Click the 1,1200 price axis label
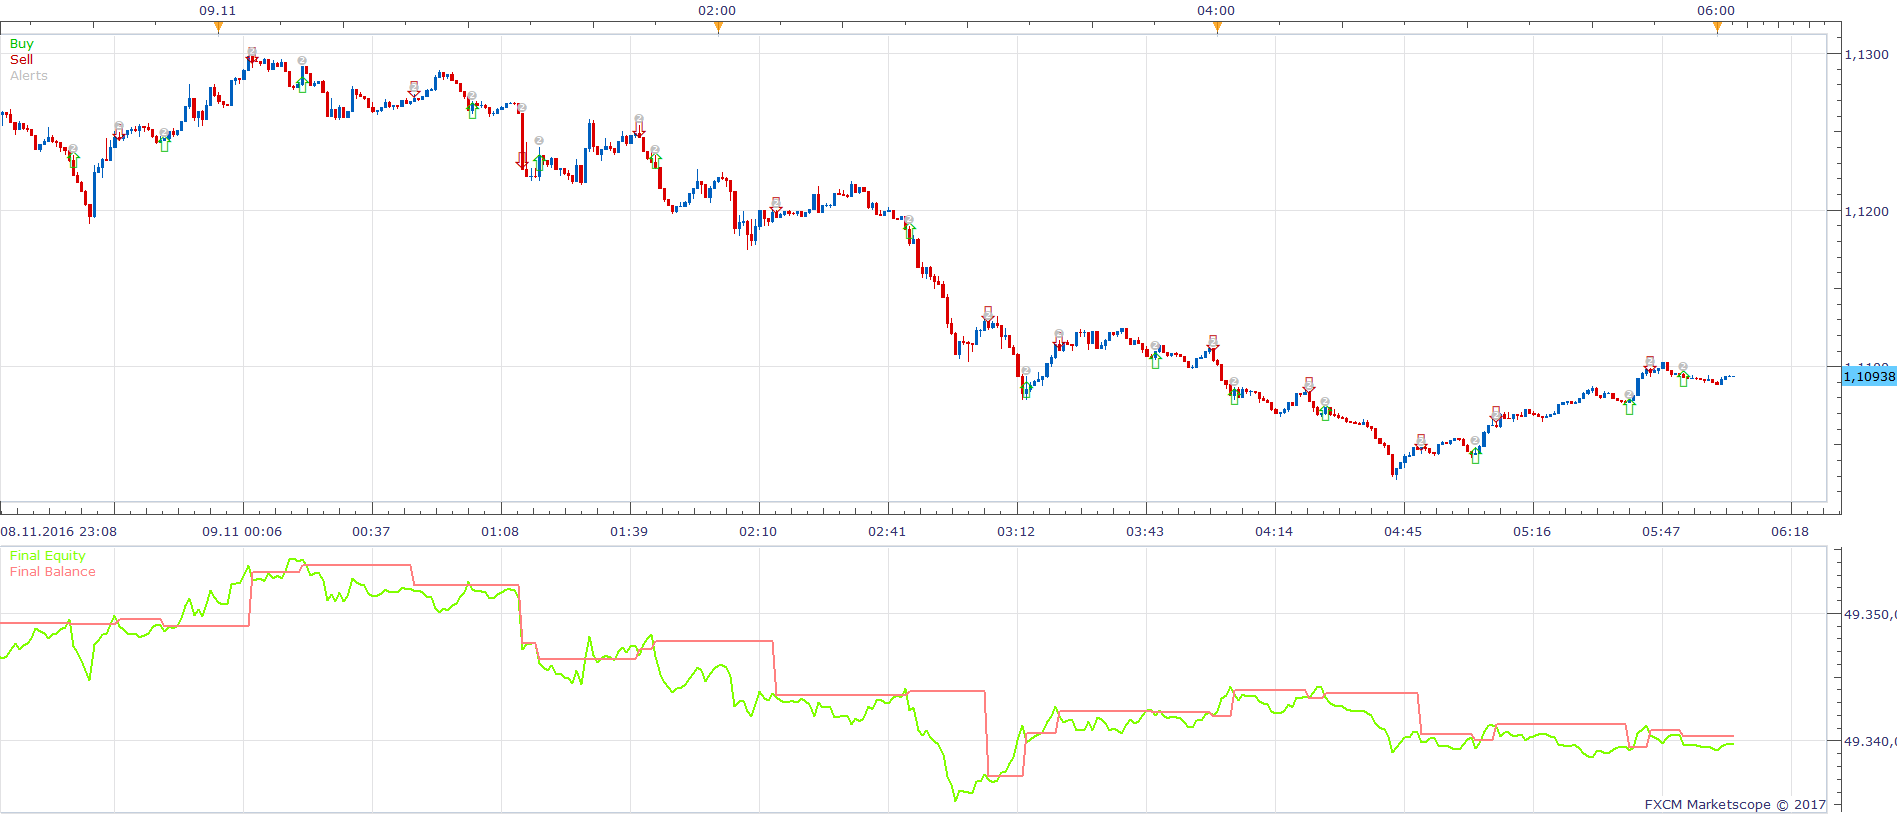Image resolution: width=1899 pixels, height=814 pixels. [1866, 212]
